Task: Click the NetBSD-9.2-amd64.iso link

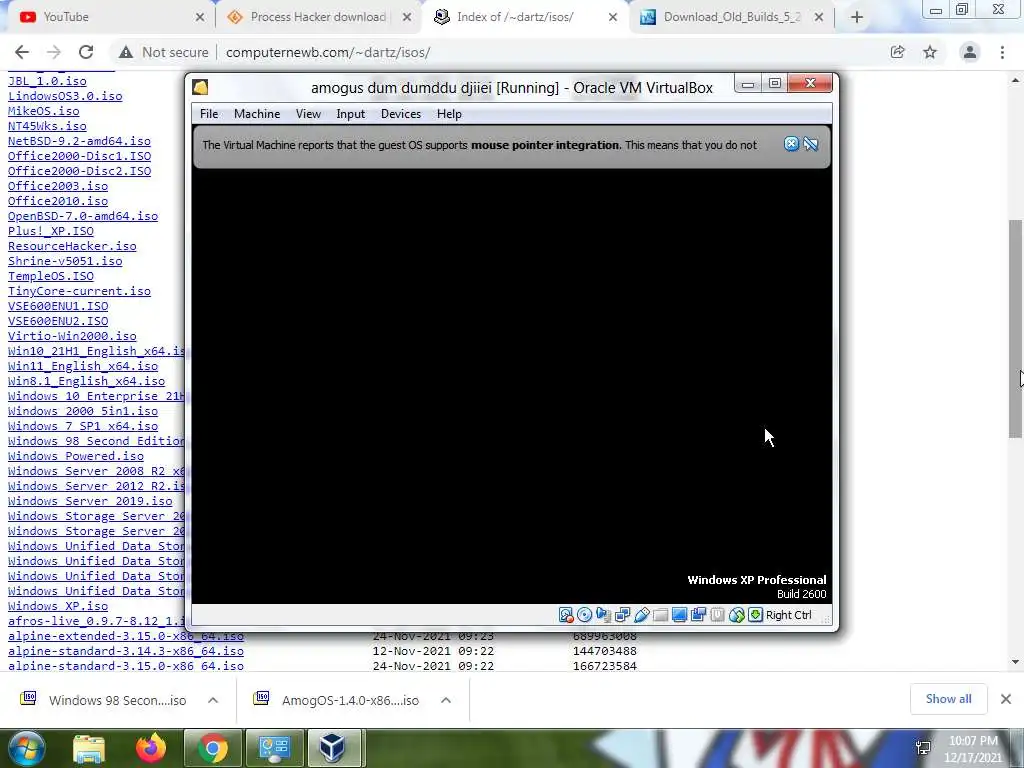Action: pyautogui.click(x=79, y=141)
